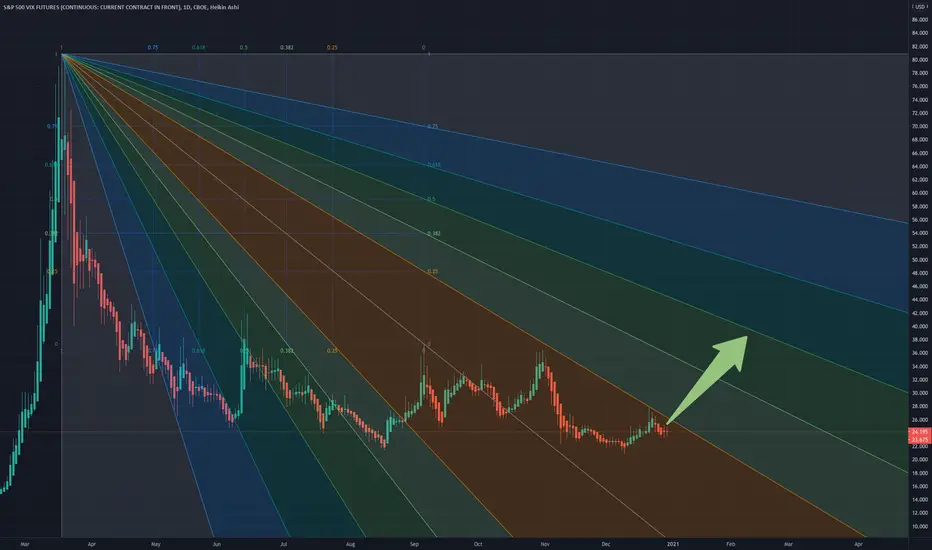
Task: Click the 2021 date axis label
Action: click(x=673, y=544)
